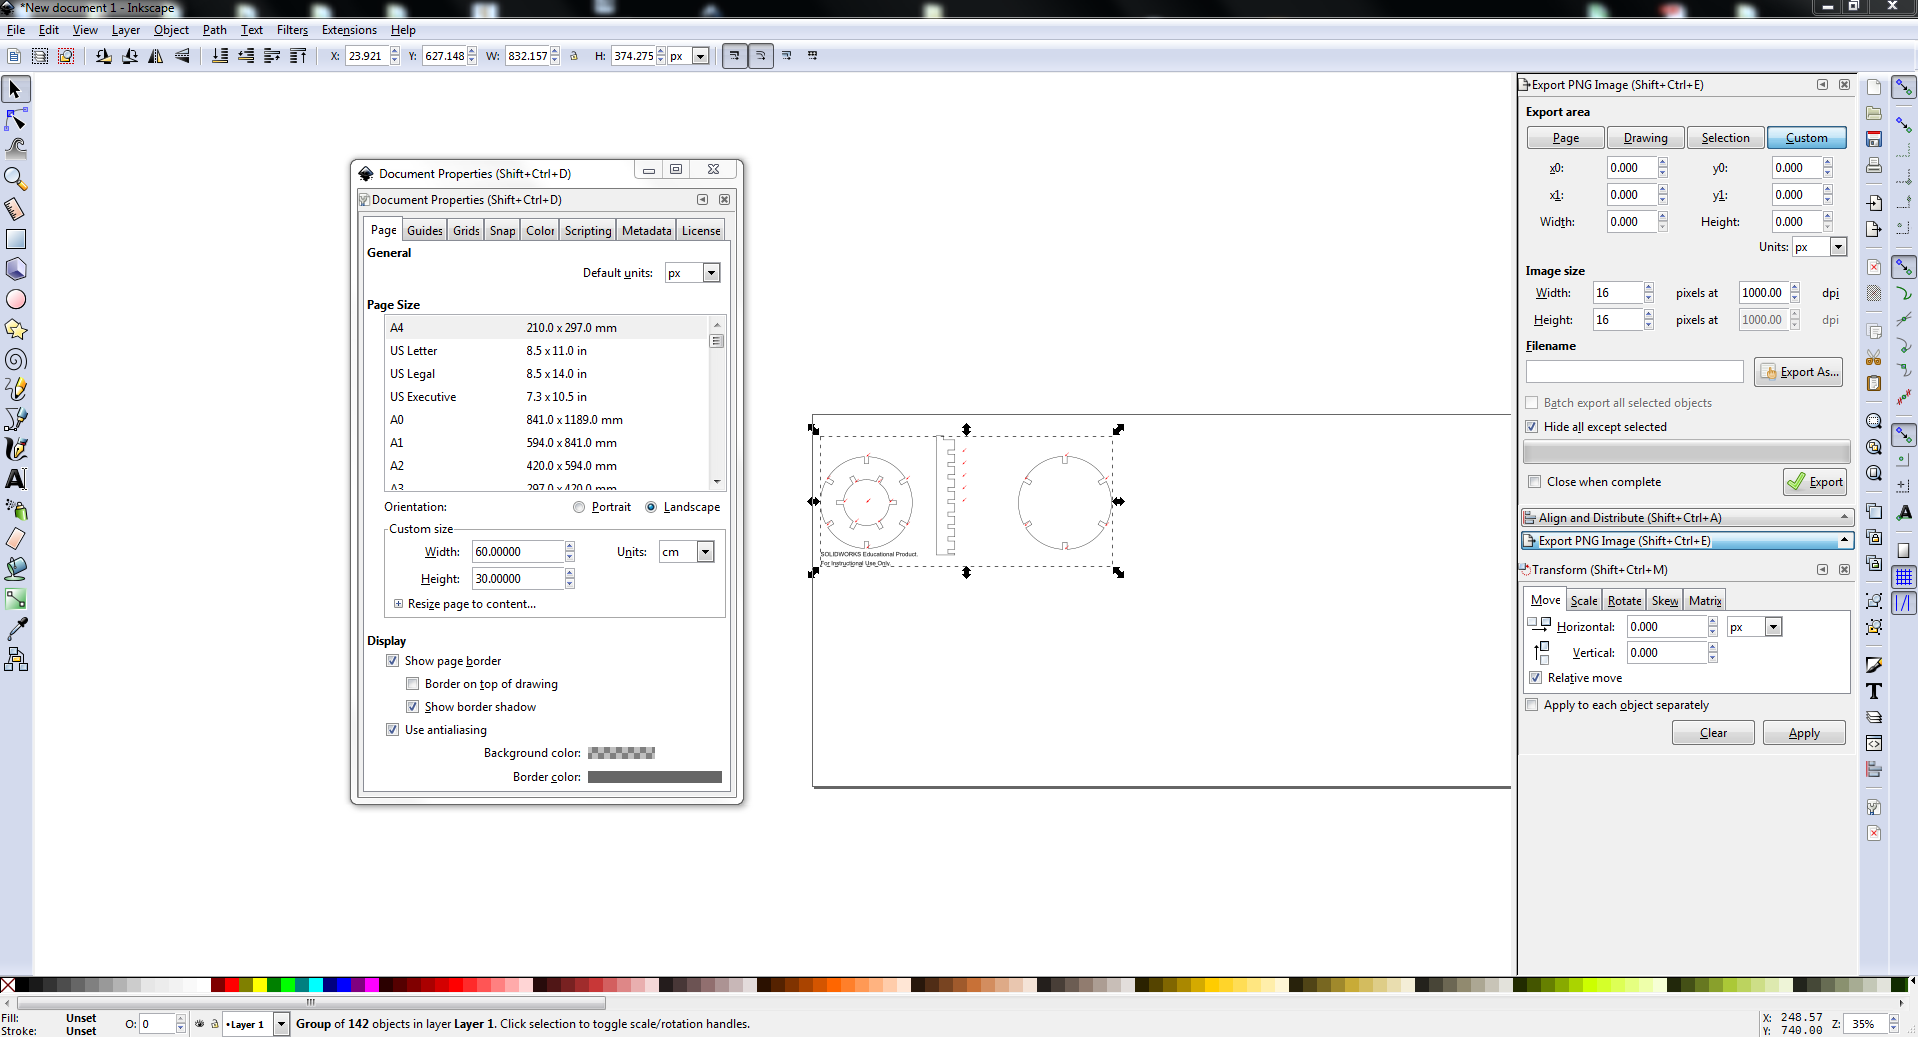Collapse the Export PNG Image panel bar
This screenshot has width=1918, height=1037.
pyautogui.click(x=1687, y=541)
